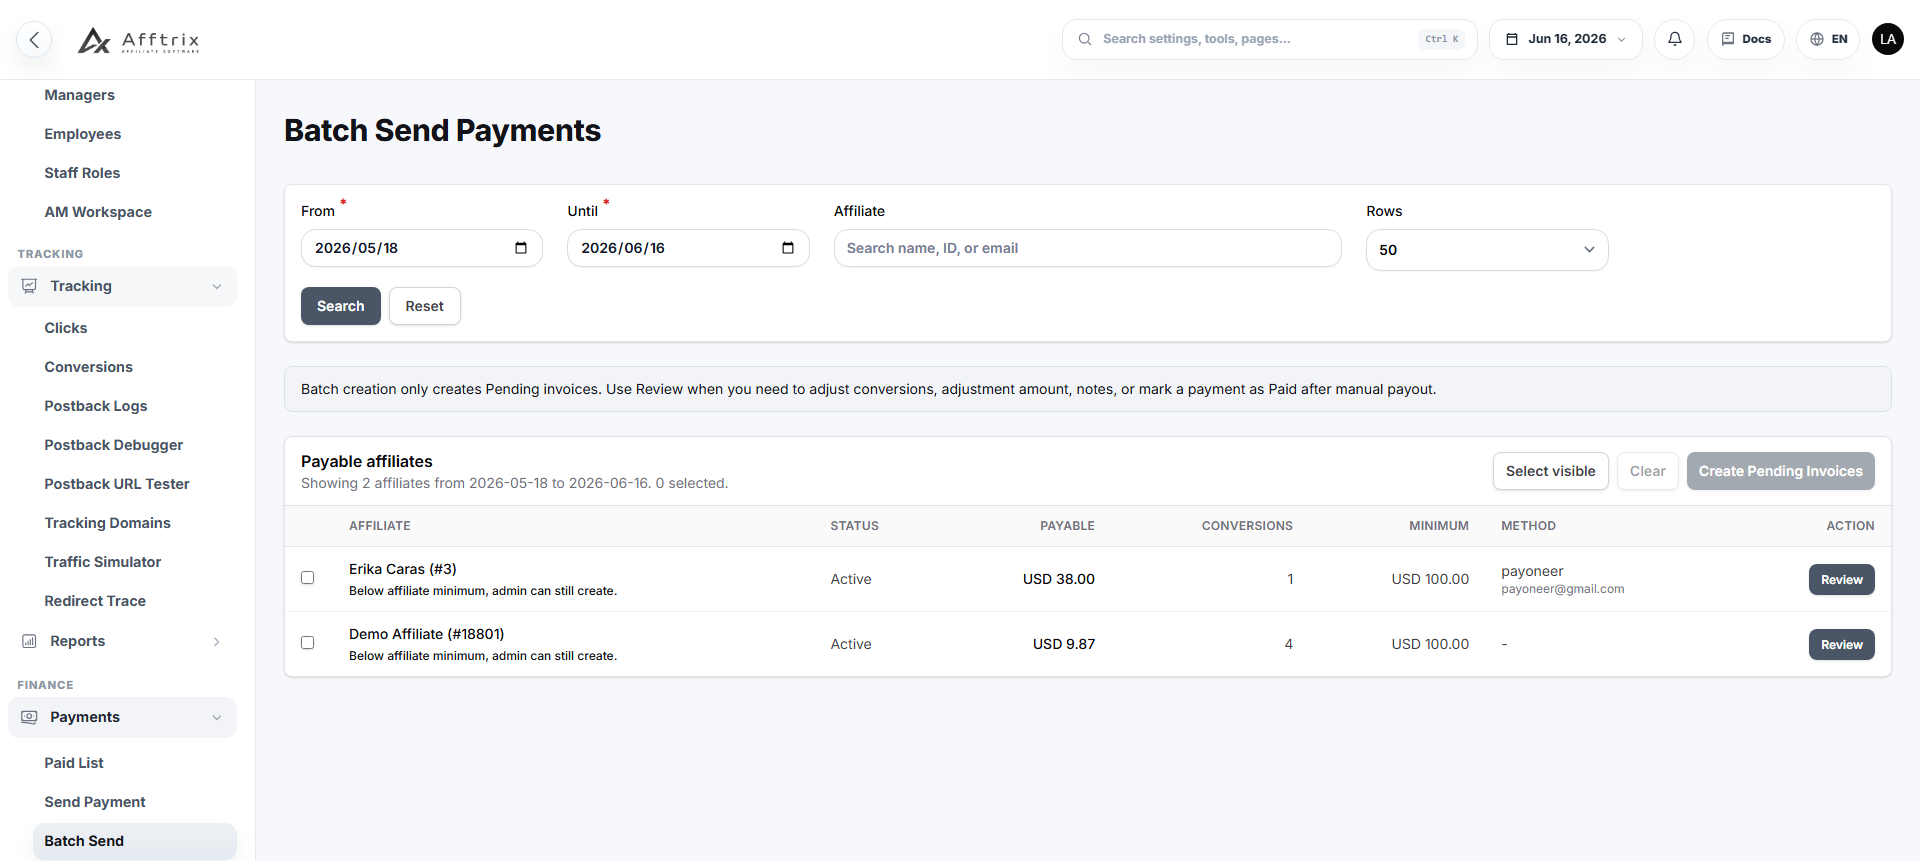
Task: Open the From date calendar picker icon
Action: [521, 248]
